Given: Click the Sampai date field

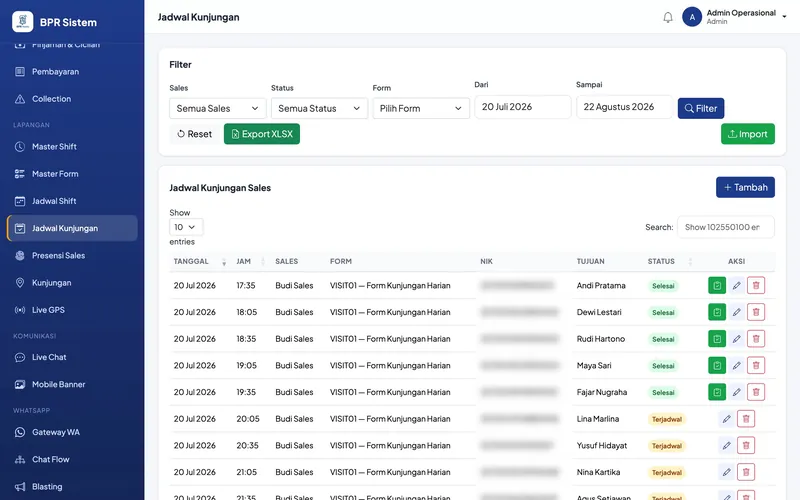Looking at the screenshot, I should click(x=624, y=107).
